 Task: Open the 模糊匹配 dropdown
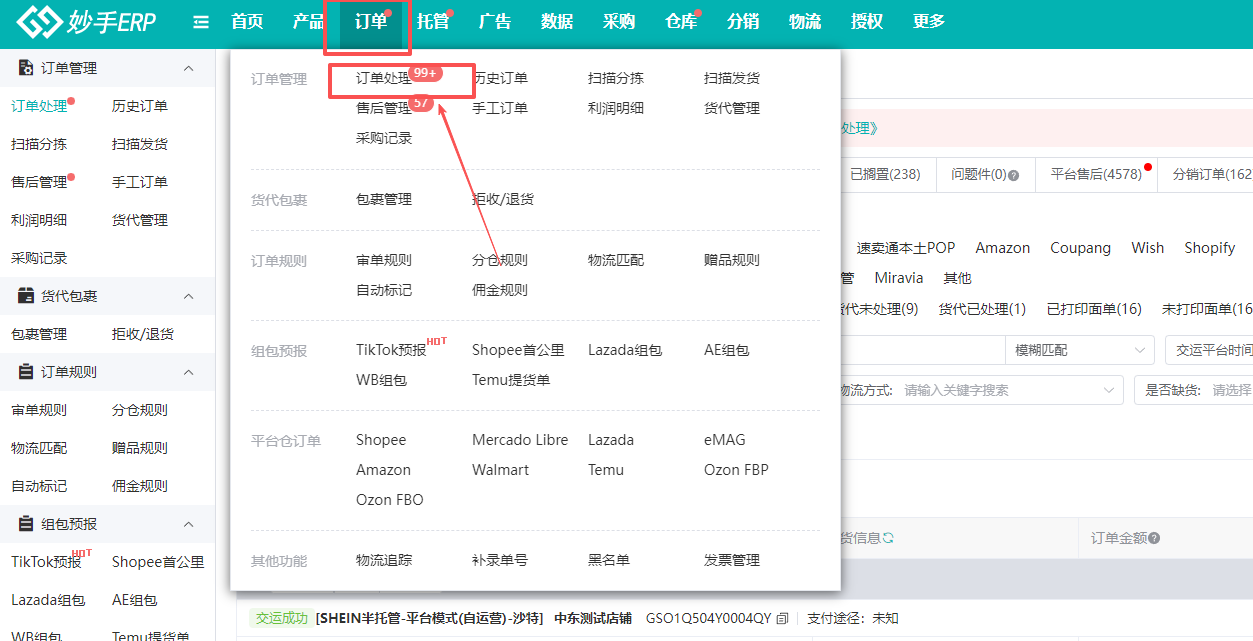(1076, 350)
